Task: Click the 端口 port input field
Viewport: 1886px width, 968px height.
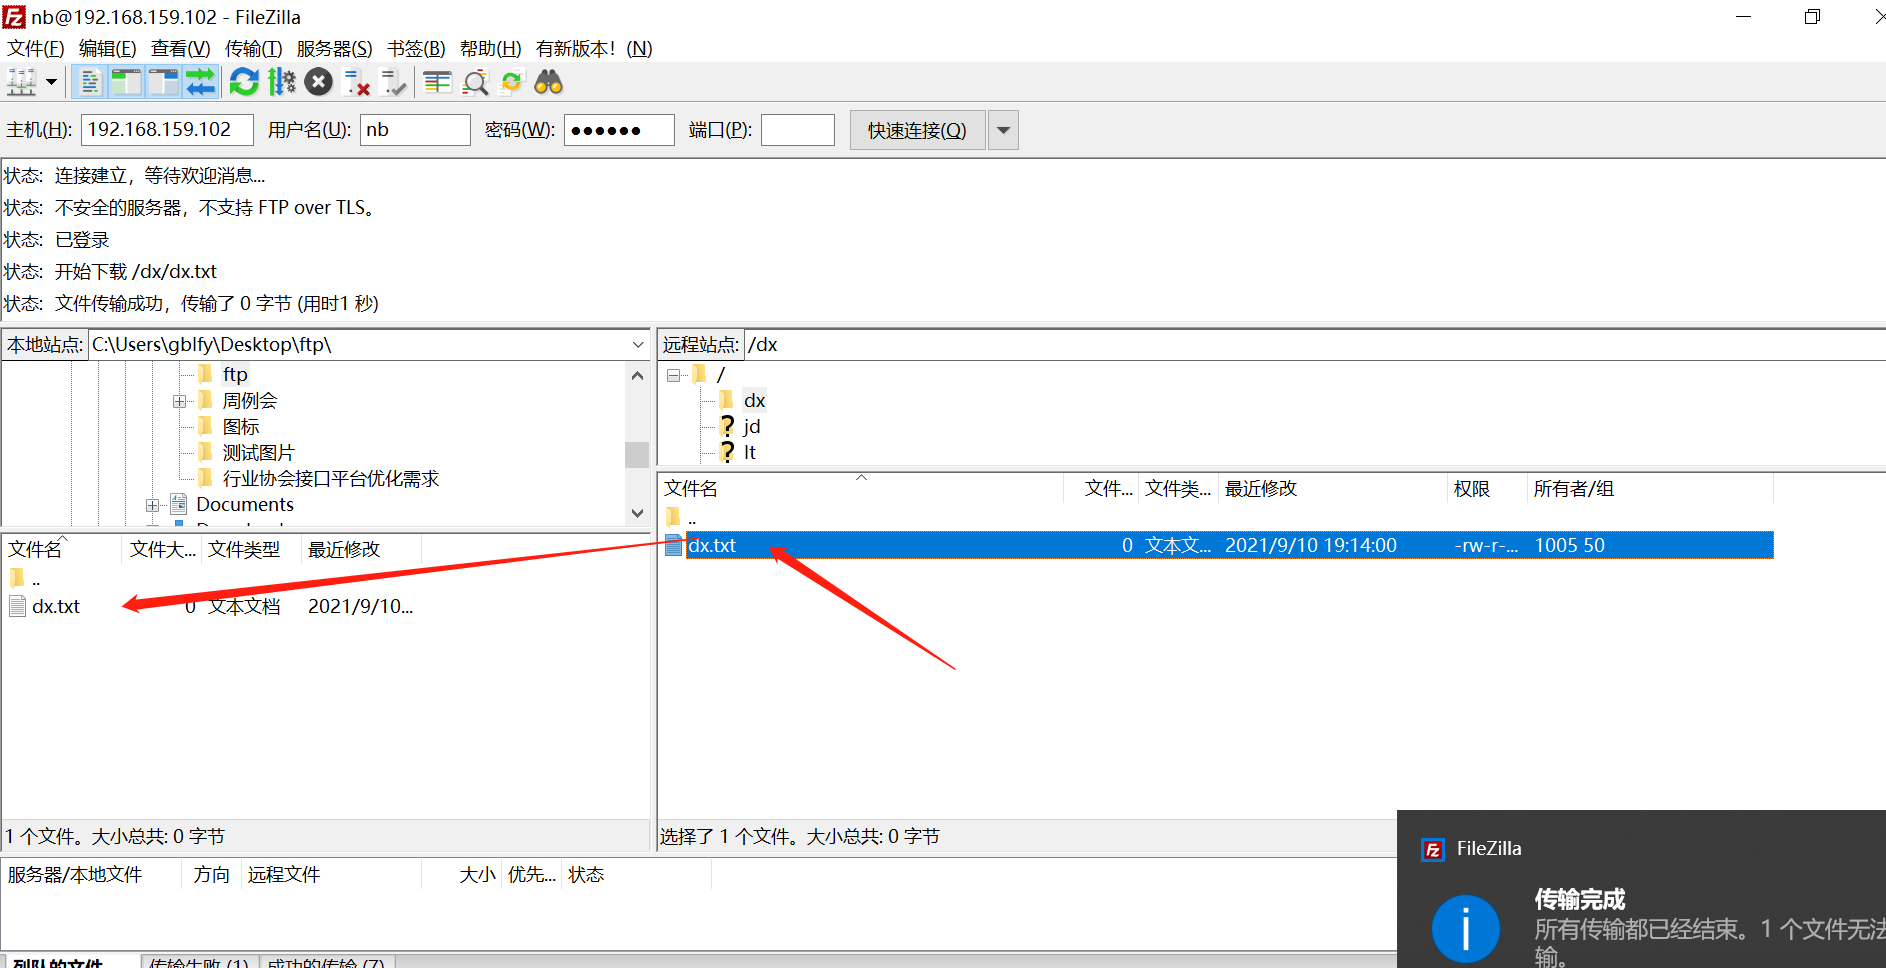Action: pyautogui.click(x=798, y=130)
